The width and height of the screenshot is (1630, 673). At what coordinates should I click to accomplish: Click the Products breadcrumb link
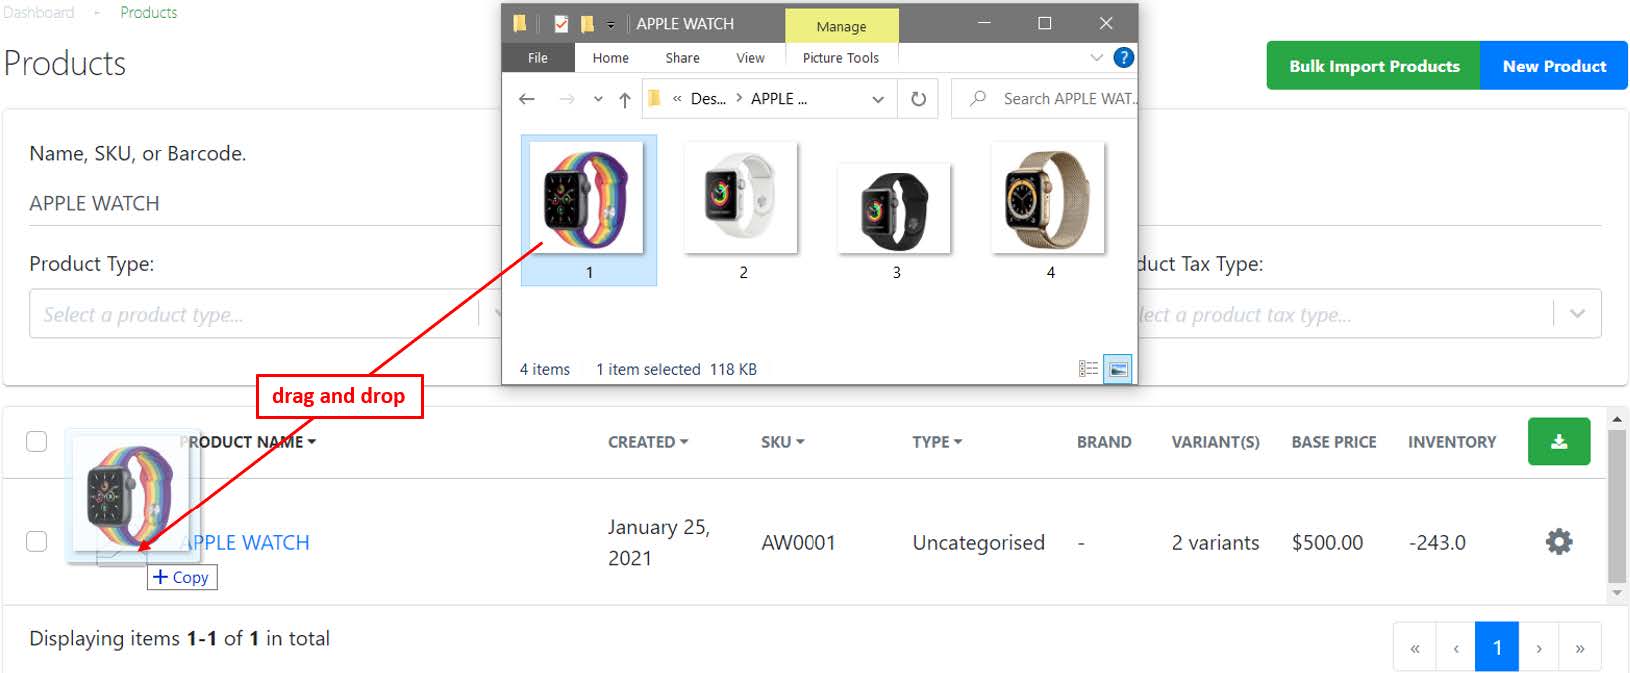(148, 12)
